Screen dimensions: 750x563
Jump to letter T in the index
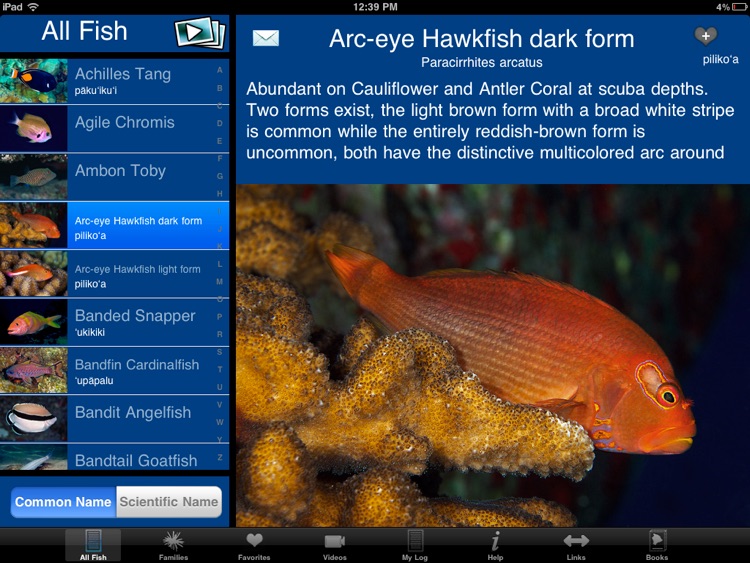(220, 369)
